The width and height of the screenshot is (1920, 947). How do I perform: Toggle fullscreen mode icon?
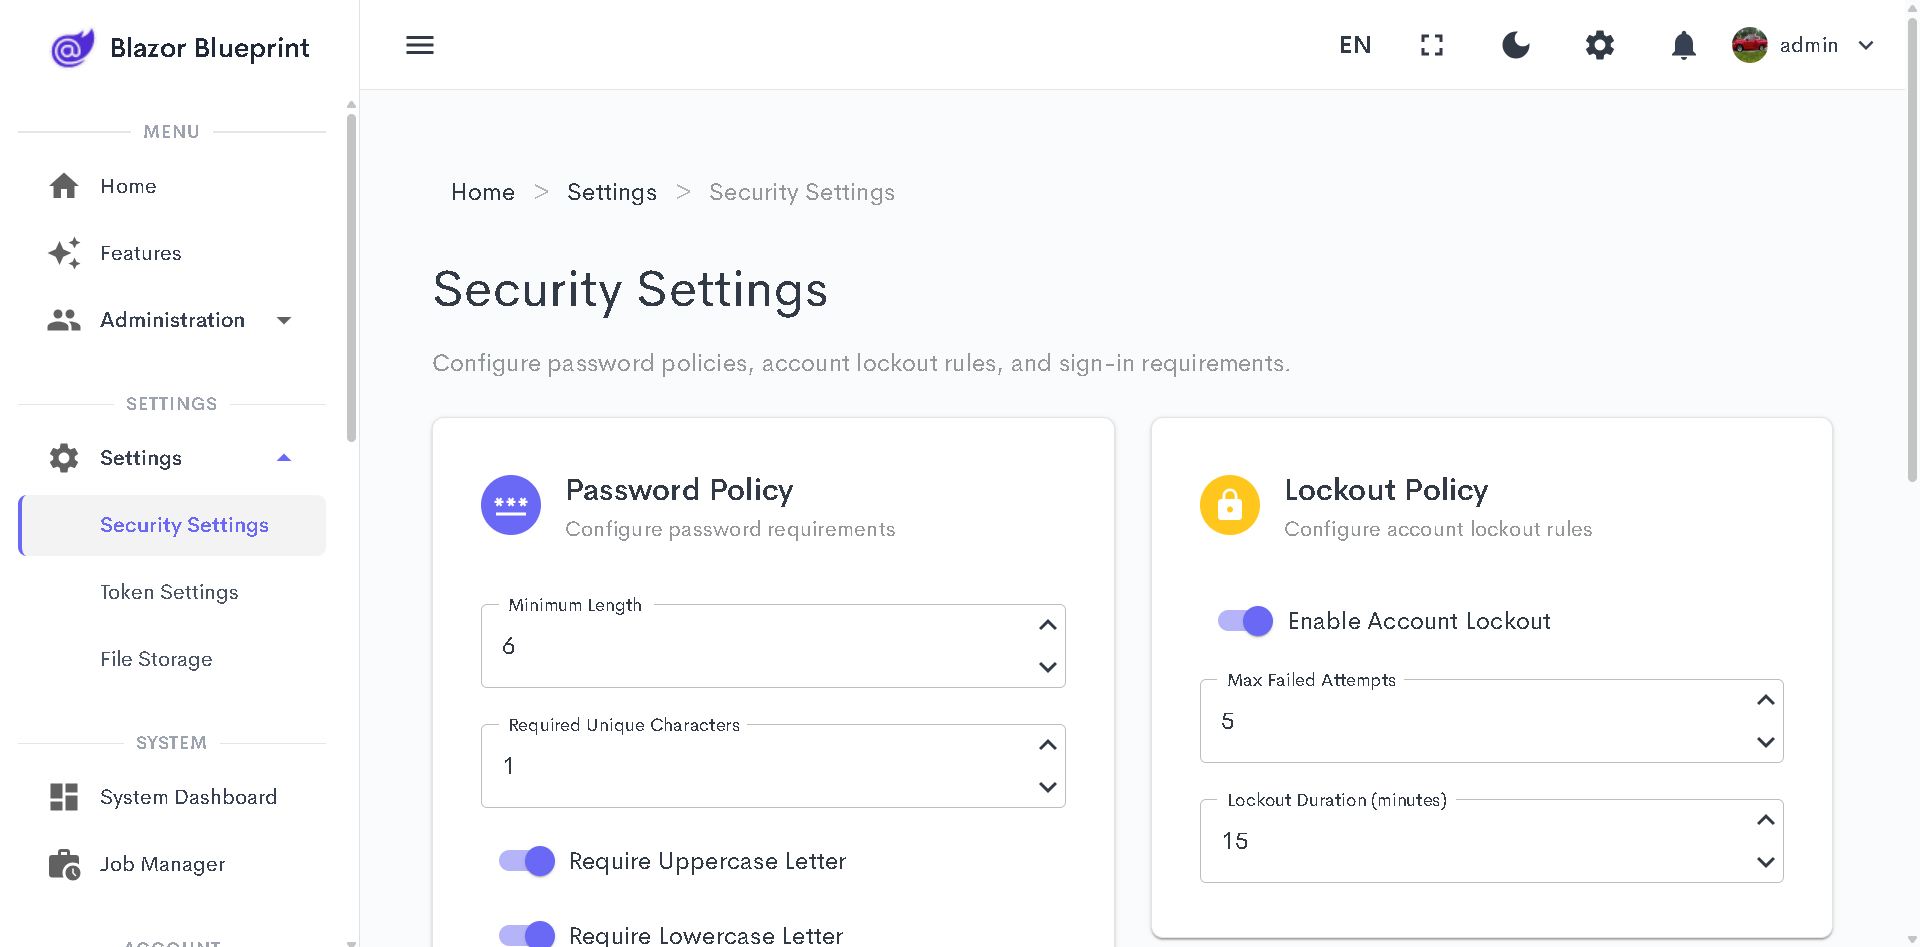1432,45
